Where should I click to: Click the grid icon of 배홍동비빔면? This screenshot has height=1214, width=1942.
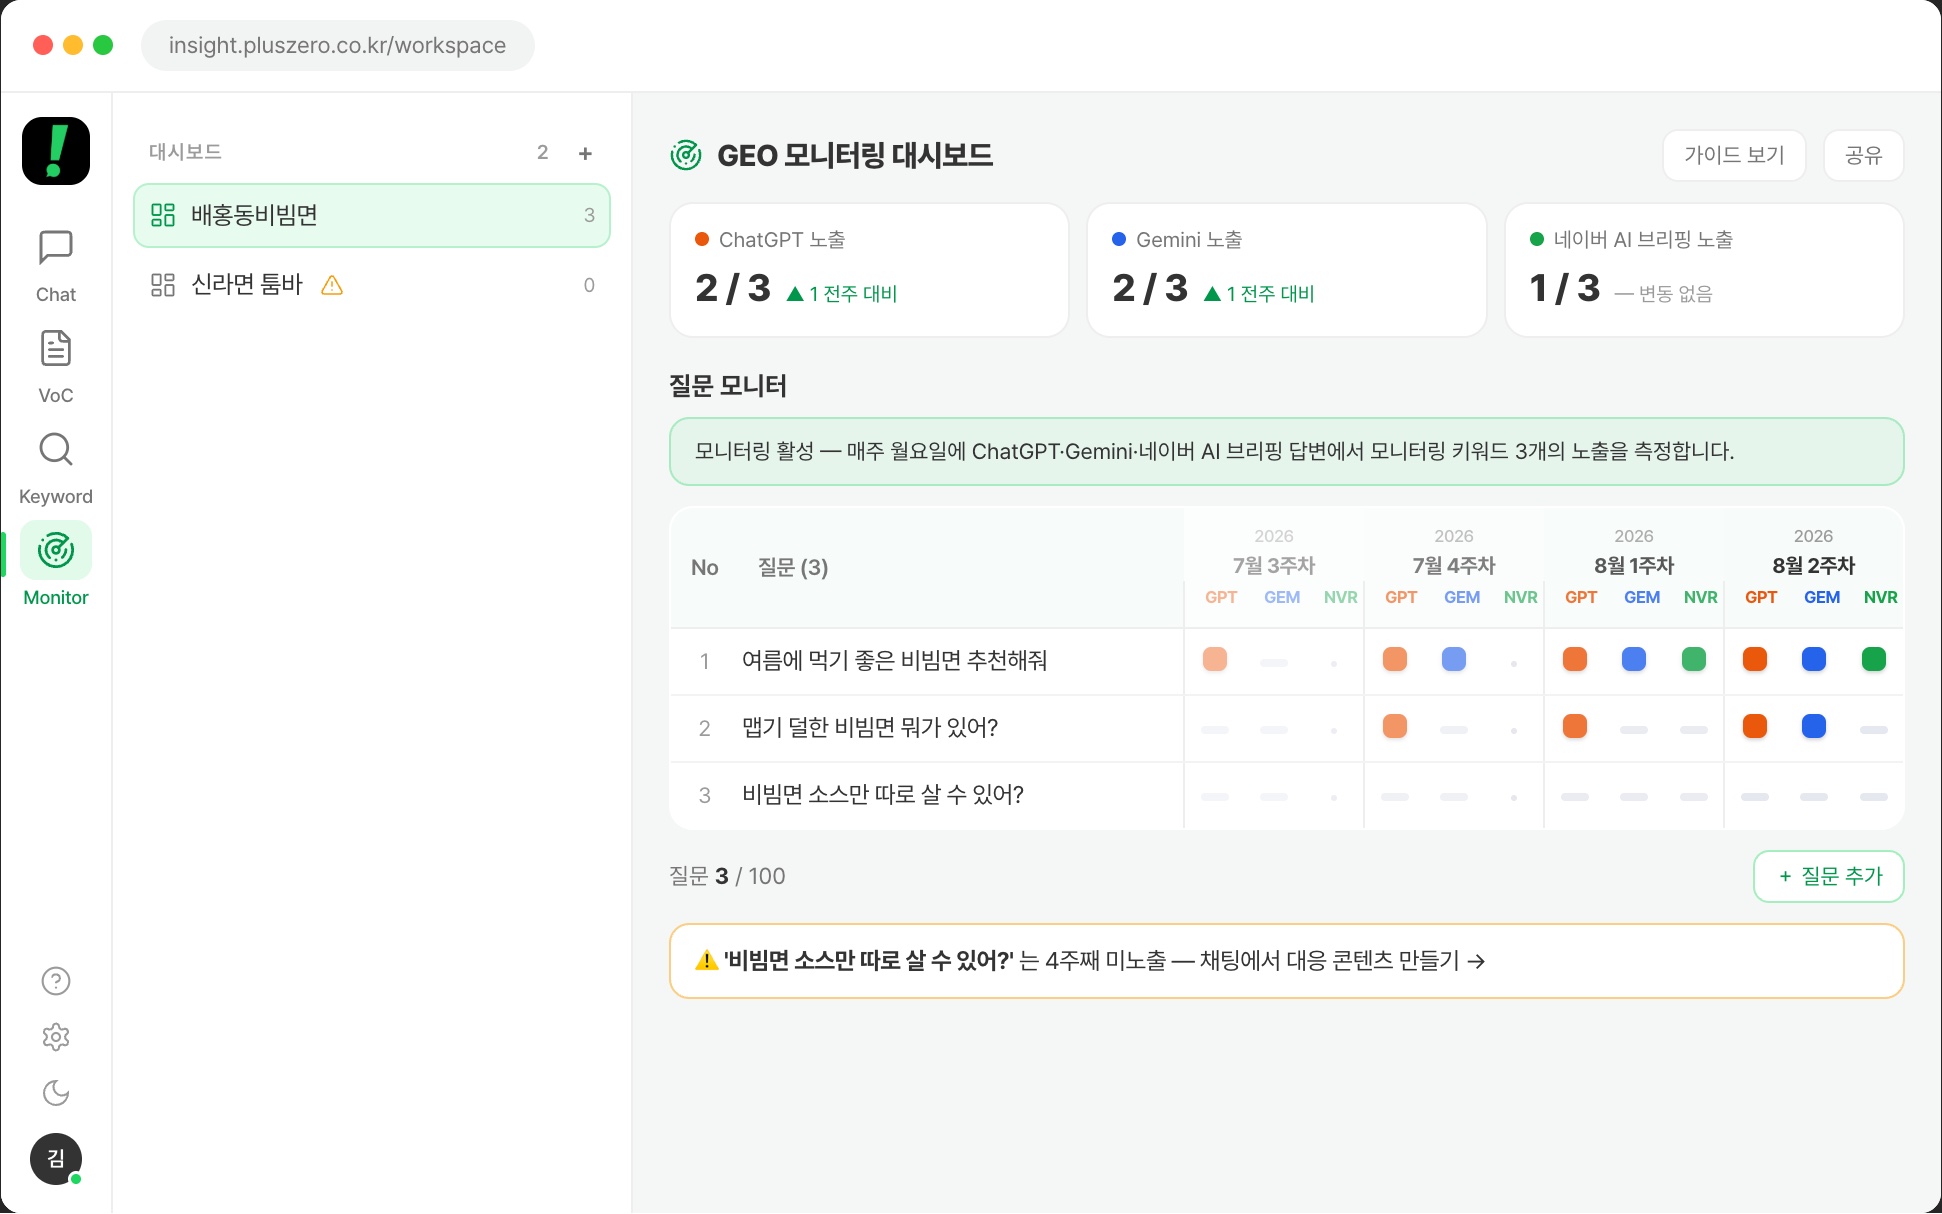[163, 215]
